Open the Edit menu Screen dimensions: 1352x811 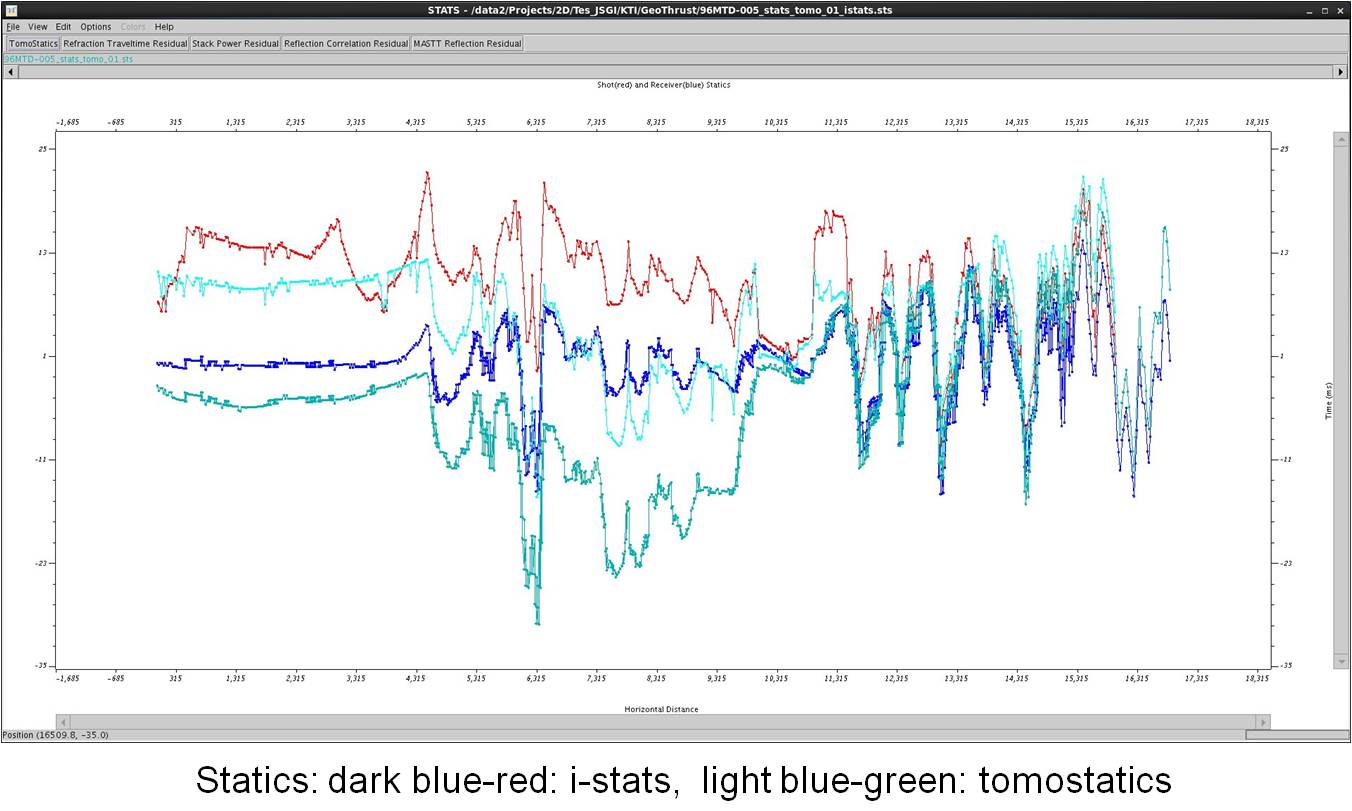click(x=63, y=27)
